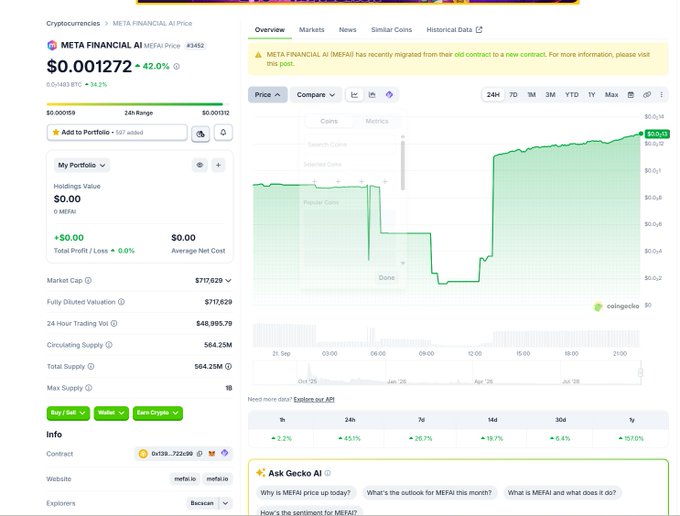Viewport: 680px width, 516px height.
Task: Show Circulating Supply info tooltip
Action: point(109,345)
